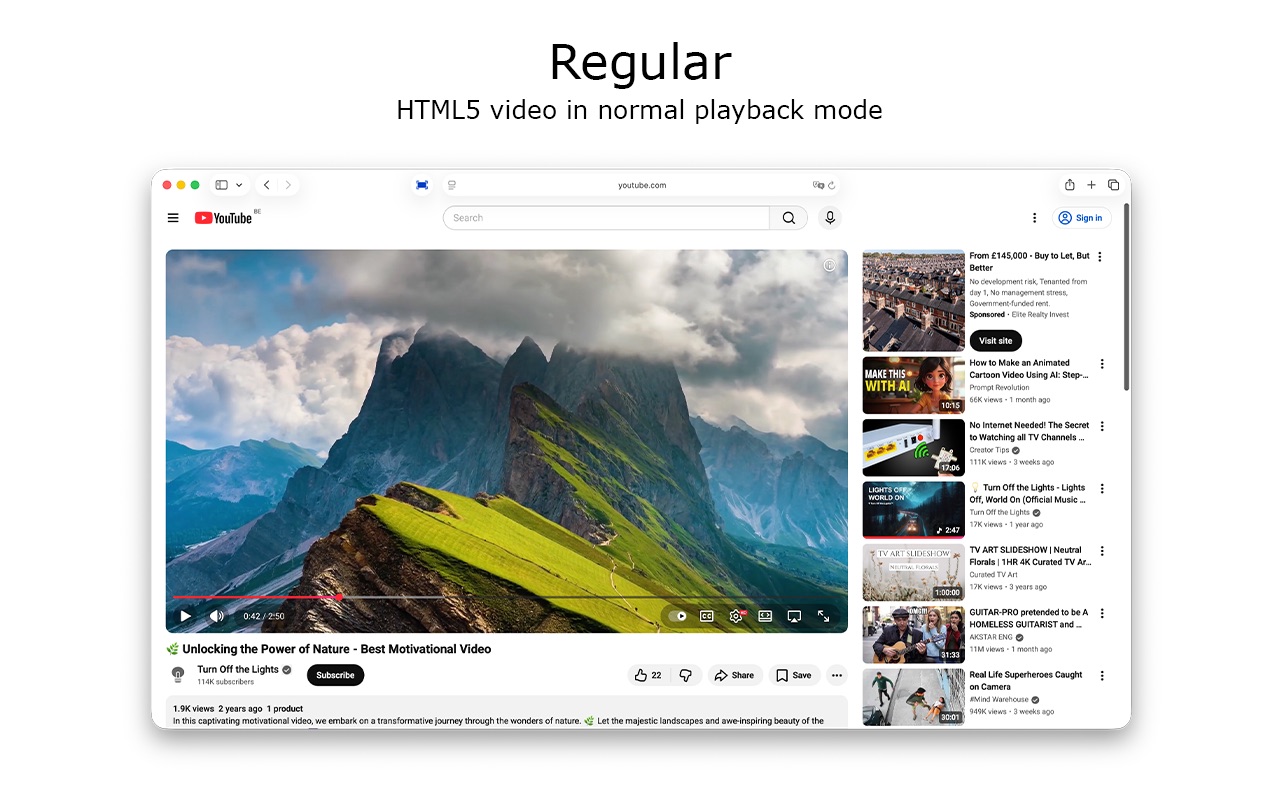Visit site for the sponsored property ad
The width and height of the screenshot is (1280, 800).
pyautogui.click(x=995, y=341)
